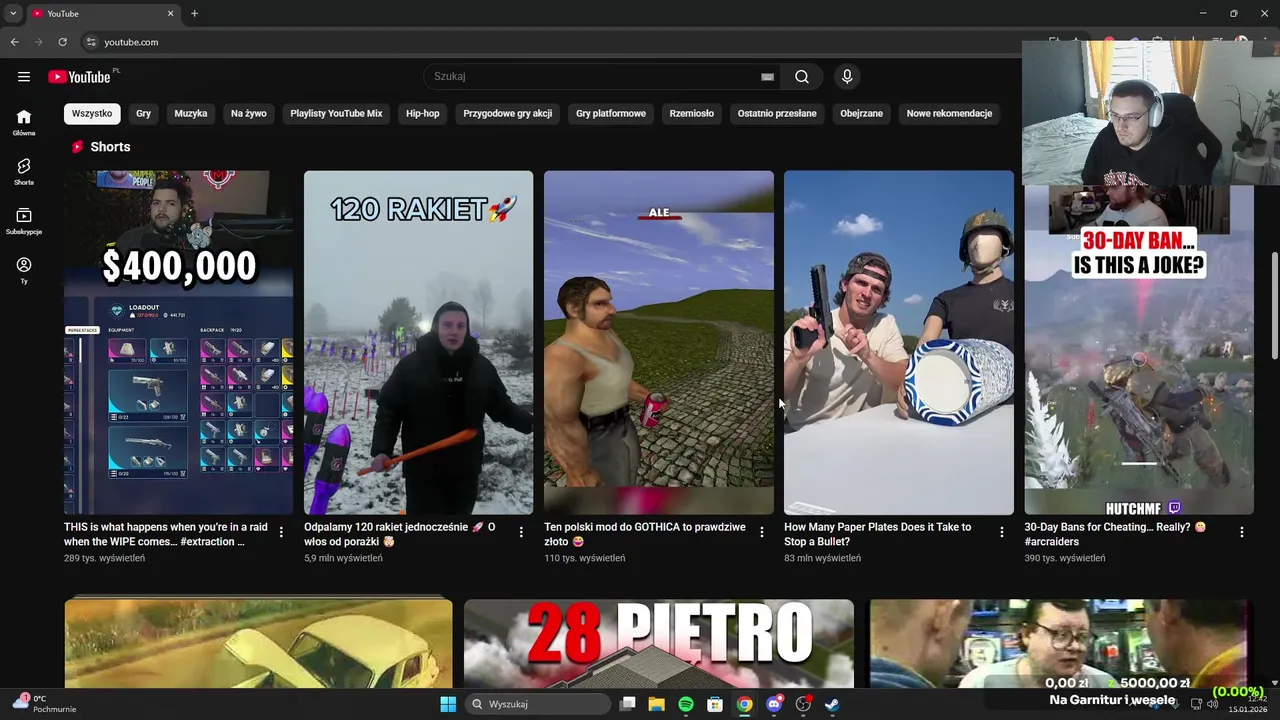Image resolution: width=1280 pixels, height=720 pixels.
Task: Open Steam from the taskbar
Action: point(832,704)
